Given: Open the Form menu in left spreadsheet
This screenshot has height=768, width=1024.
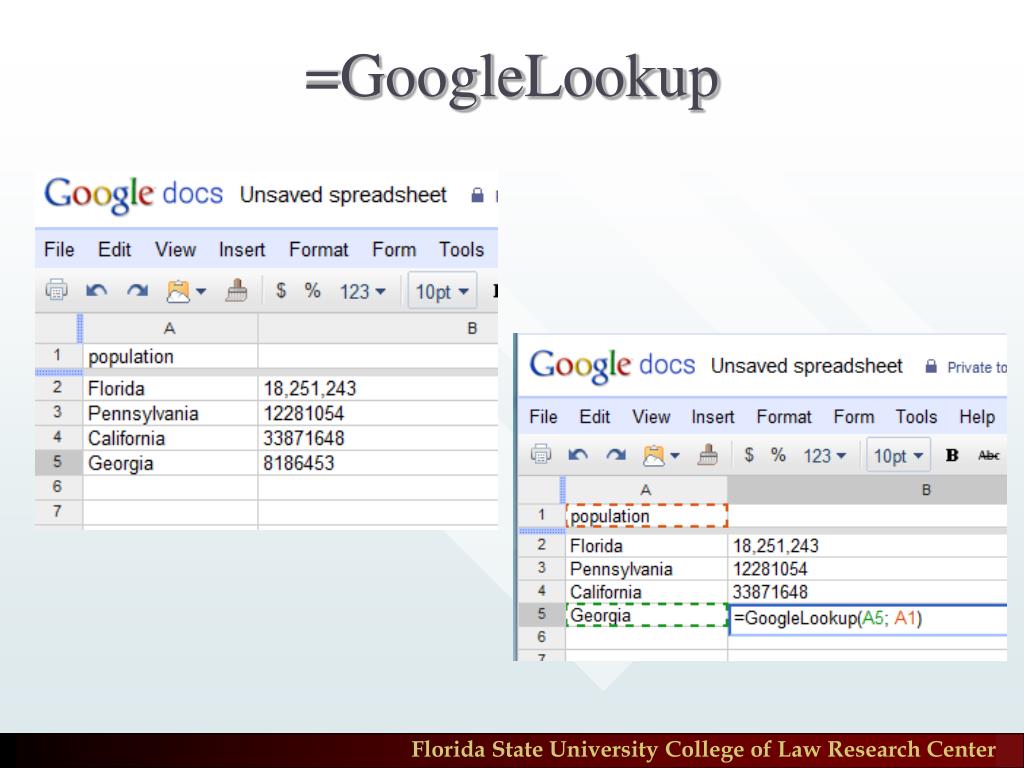Looking at the screenshot, I should [x=394, y=249].
